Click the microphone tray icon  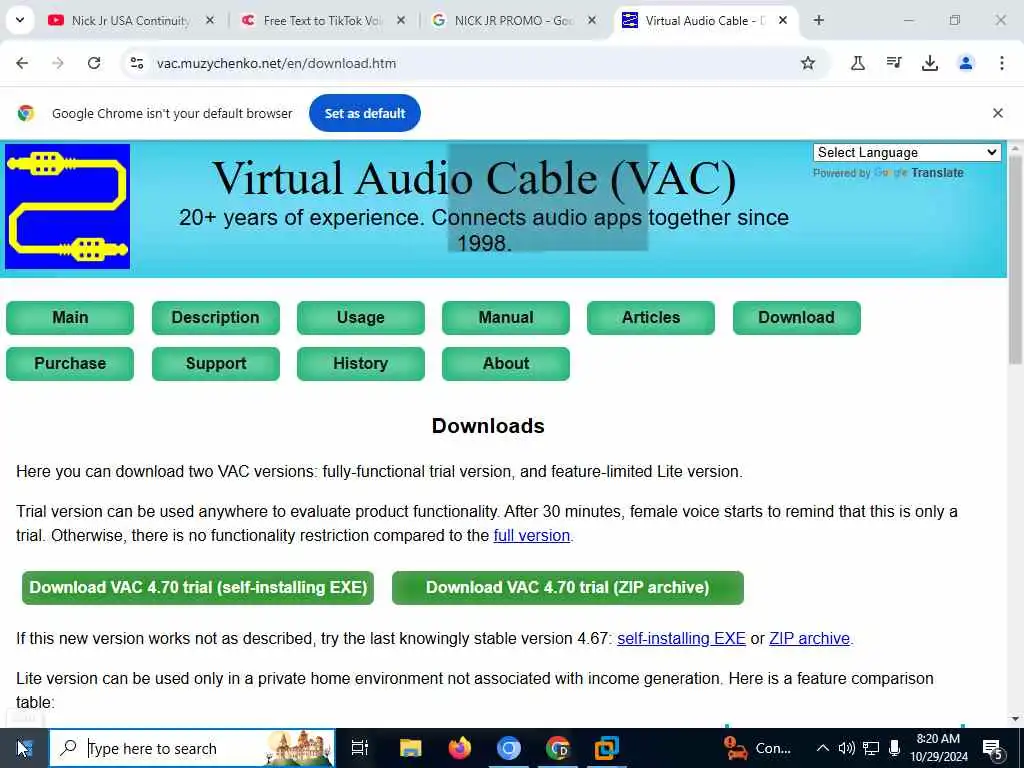(x=895, y=748)
